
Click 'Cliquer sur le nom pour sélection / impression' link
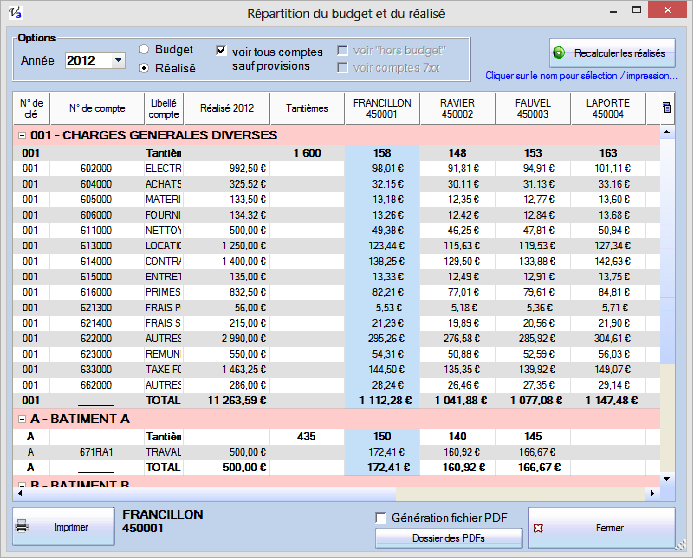(581, 76)
